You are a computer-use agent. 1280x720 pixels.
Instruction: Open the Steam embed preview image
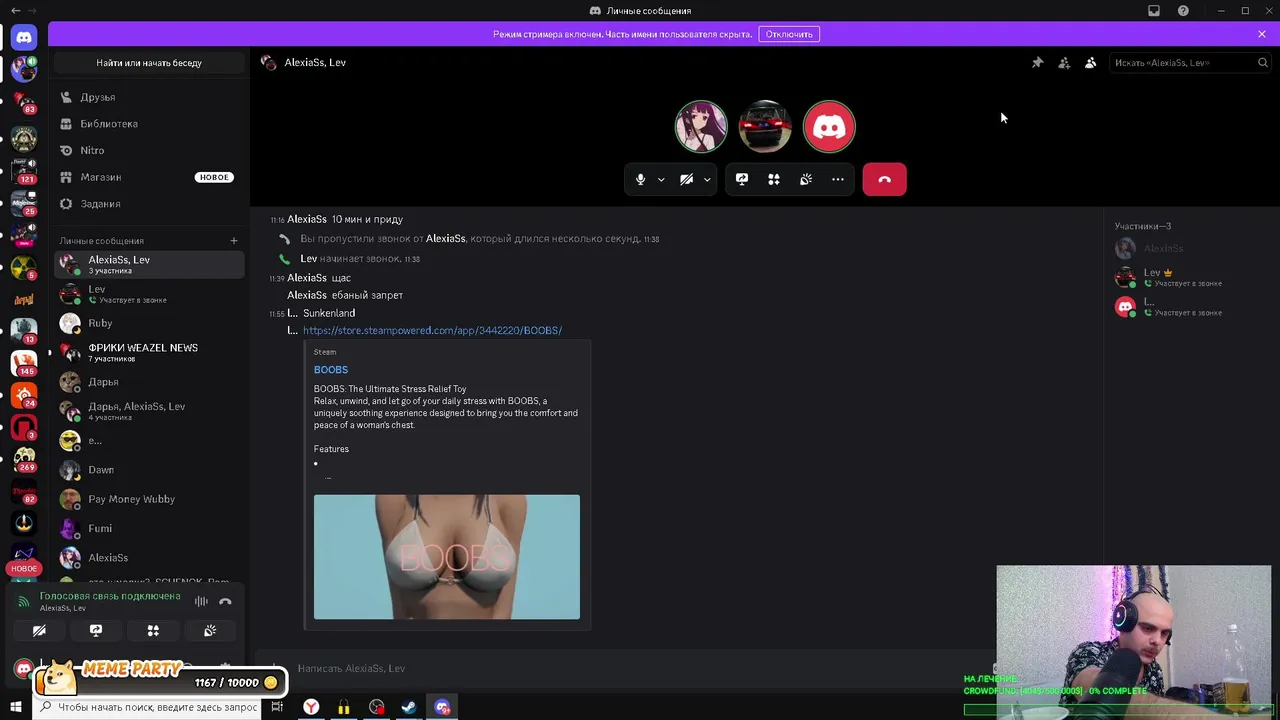pos(446,557)
